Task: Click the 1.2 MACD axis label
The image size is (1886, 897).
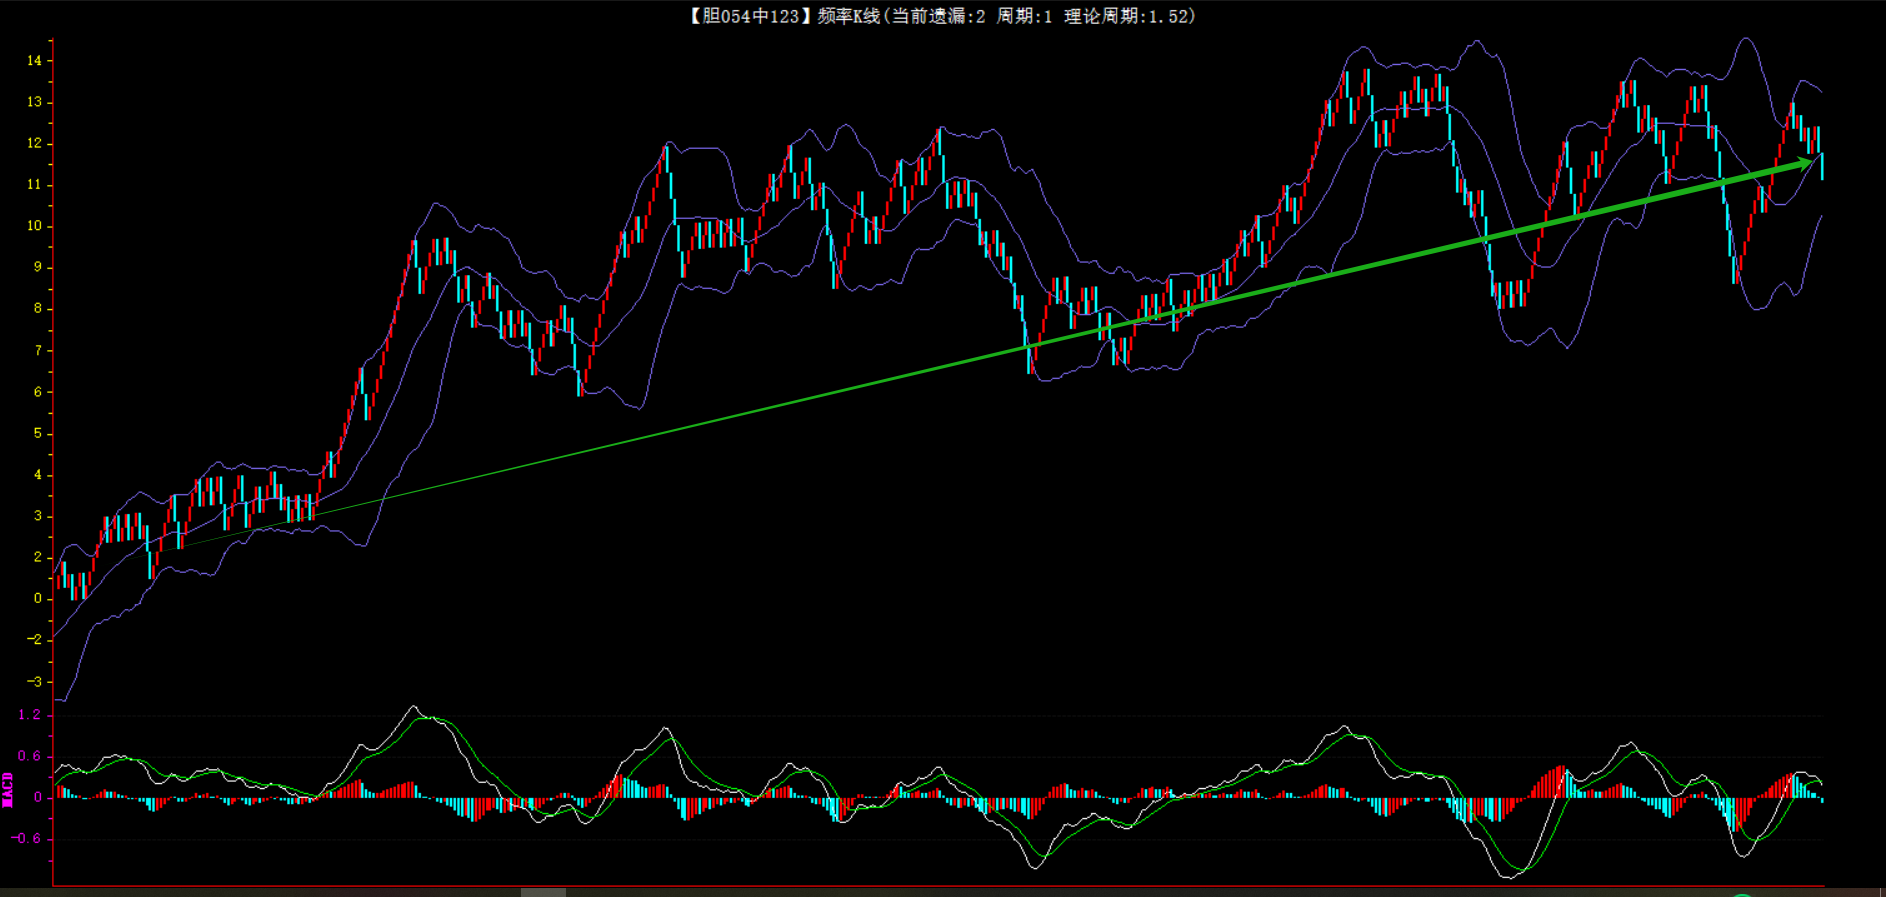Action: 30,715
